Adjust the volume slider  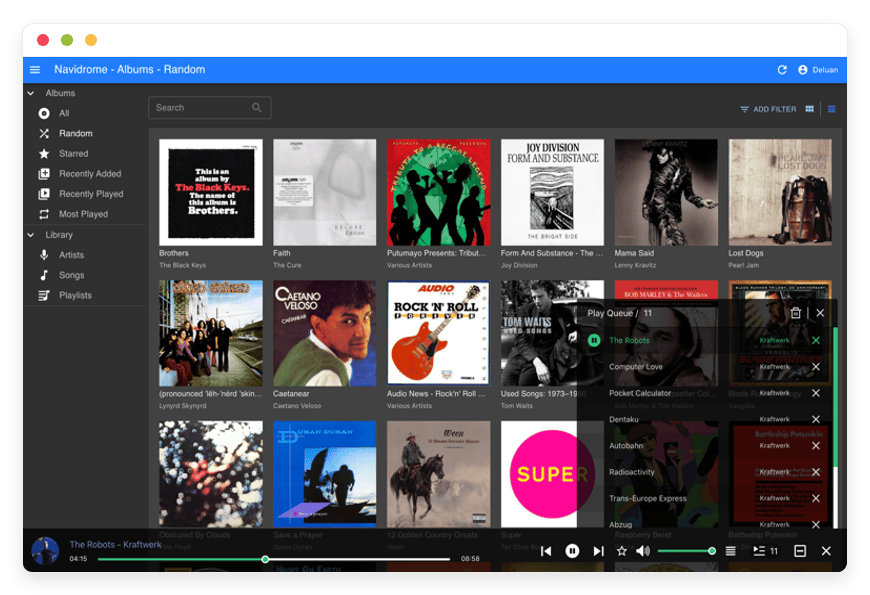coord(685,551)
